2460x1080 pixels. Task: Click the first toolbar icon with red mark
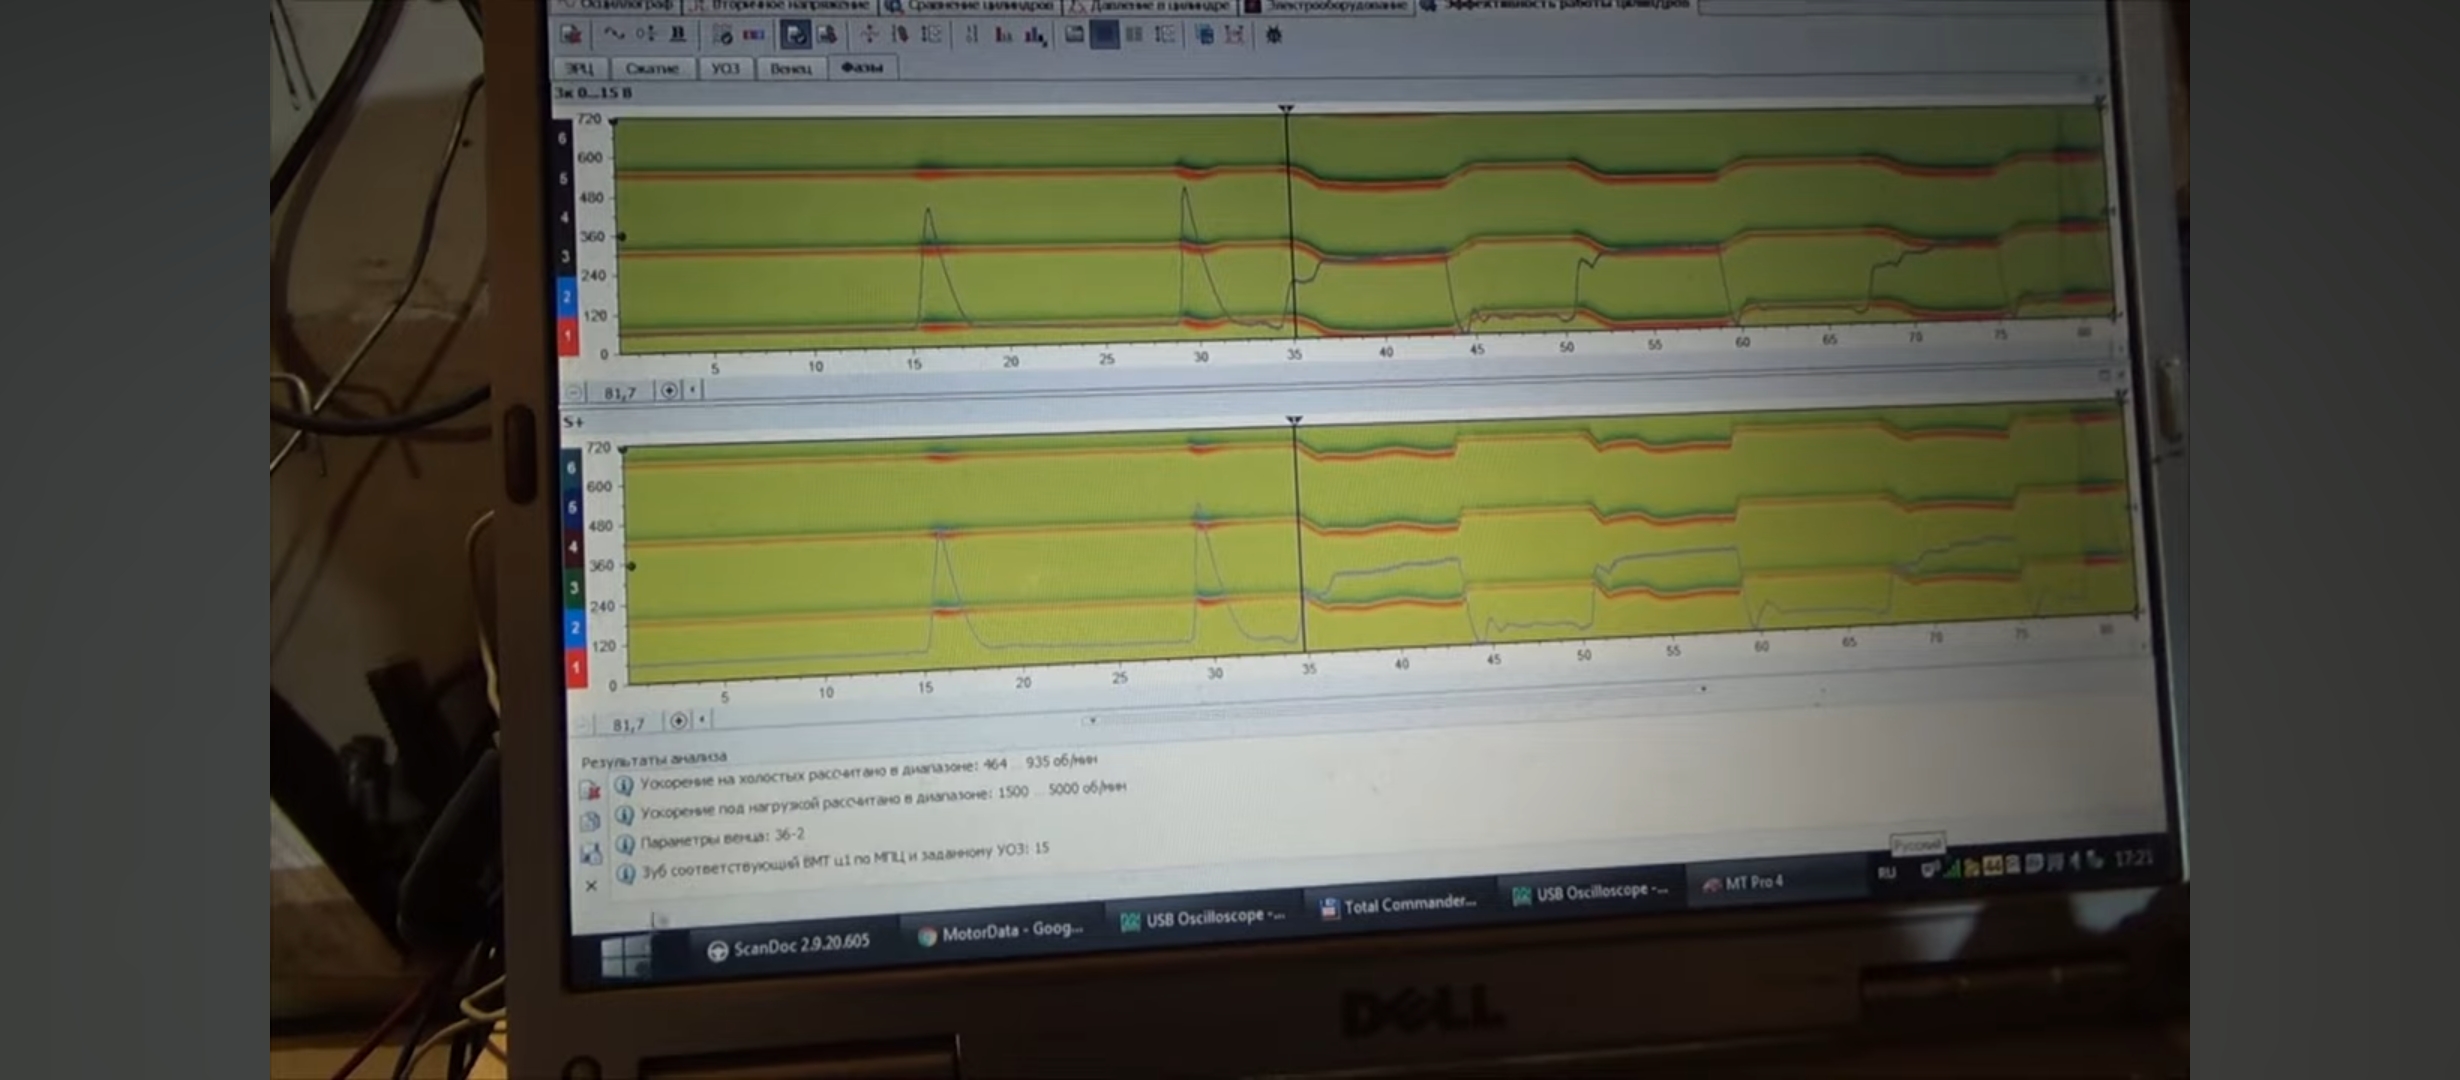pos(571,34)
